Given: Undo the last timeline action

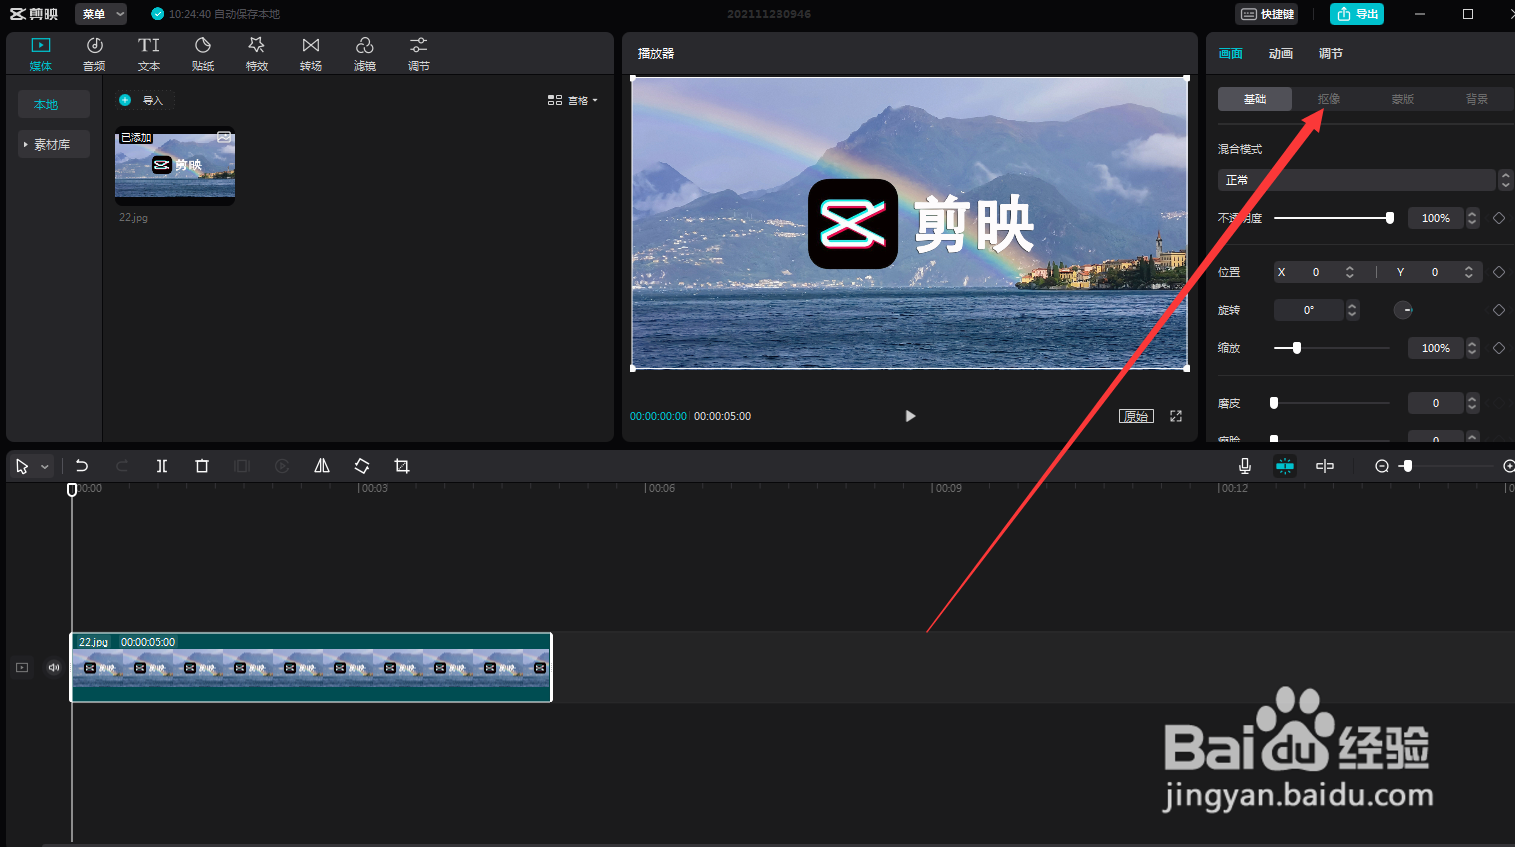Looking at the screenshot, I should (x=82, y=466).
